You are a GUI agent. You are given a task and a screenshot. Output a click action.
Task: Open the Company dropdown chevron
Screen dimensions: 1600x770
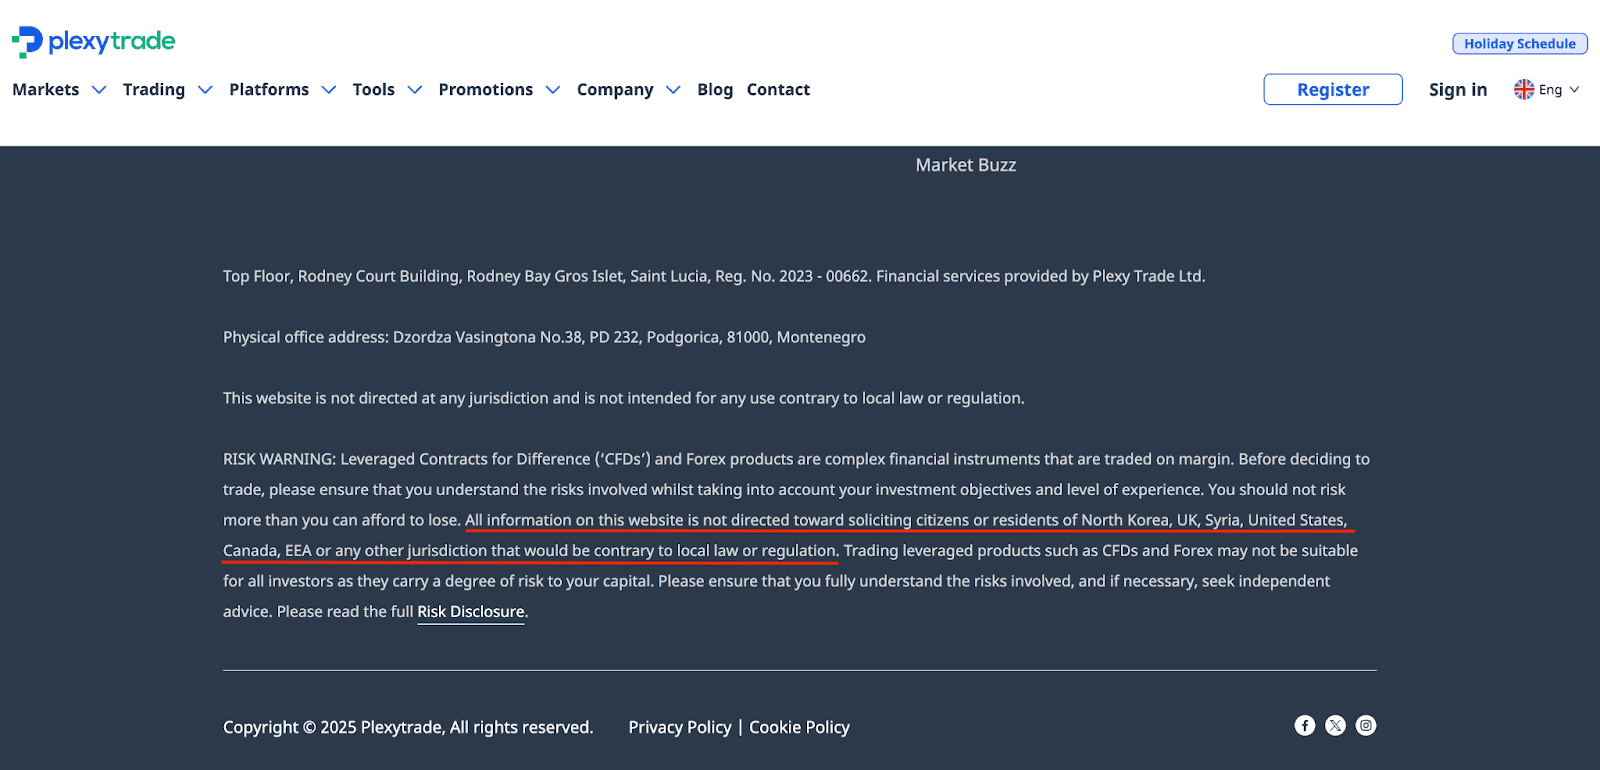pyautogui.click(x=673, y=90)
